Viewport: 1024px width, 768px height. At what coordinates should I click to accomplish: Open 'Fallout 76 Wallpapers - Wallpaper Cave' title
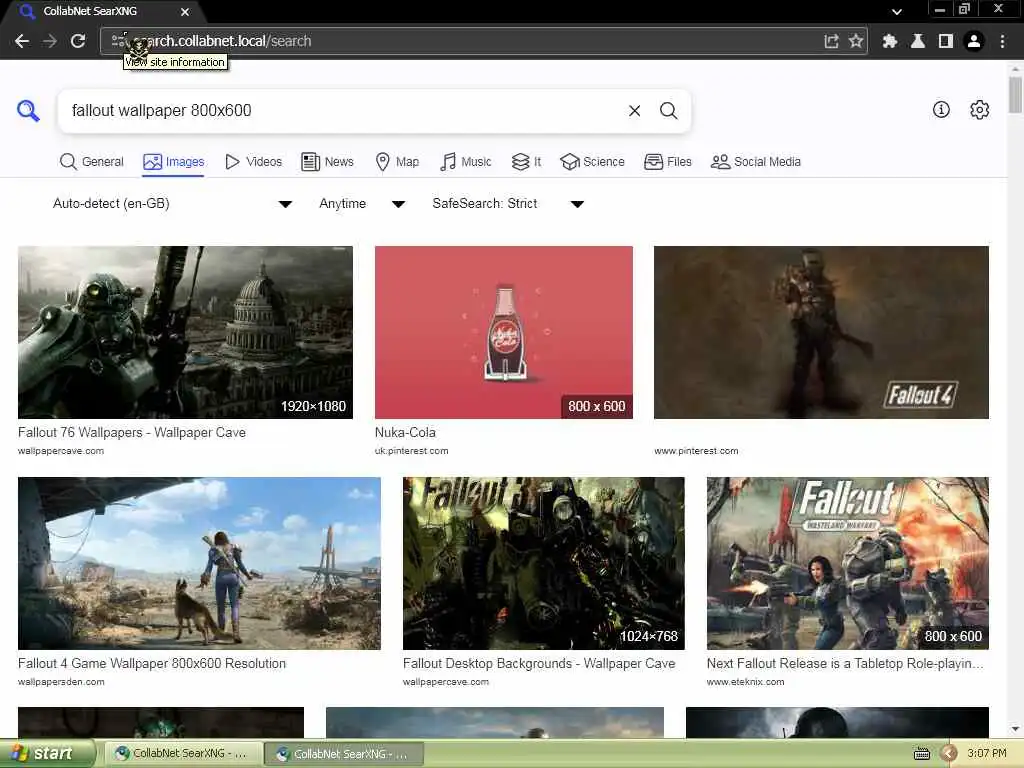point(132,432)
